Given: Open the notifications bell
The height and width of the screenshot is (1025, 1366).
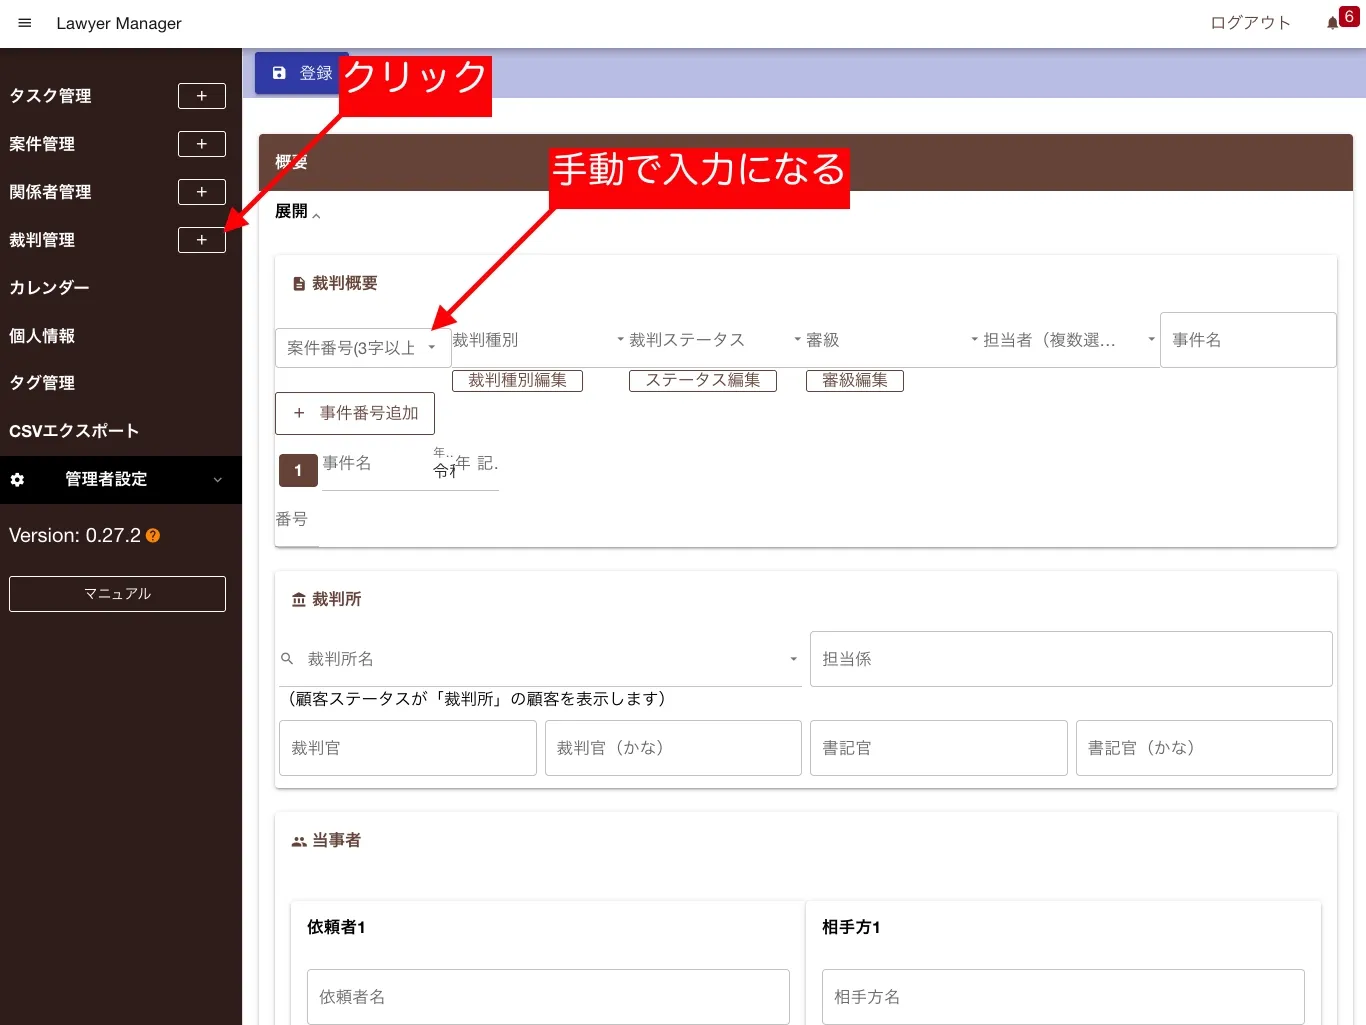Looking at the screenshot, I should point(1332,23).
